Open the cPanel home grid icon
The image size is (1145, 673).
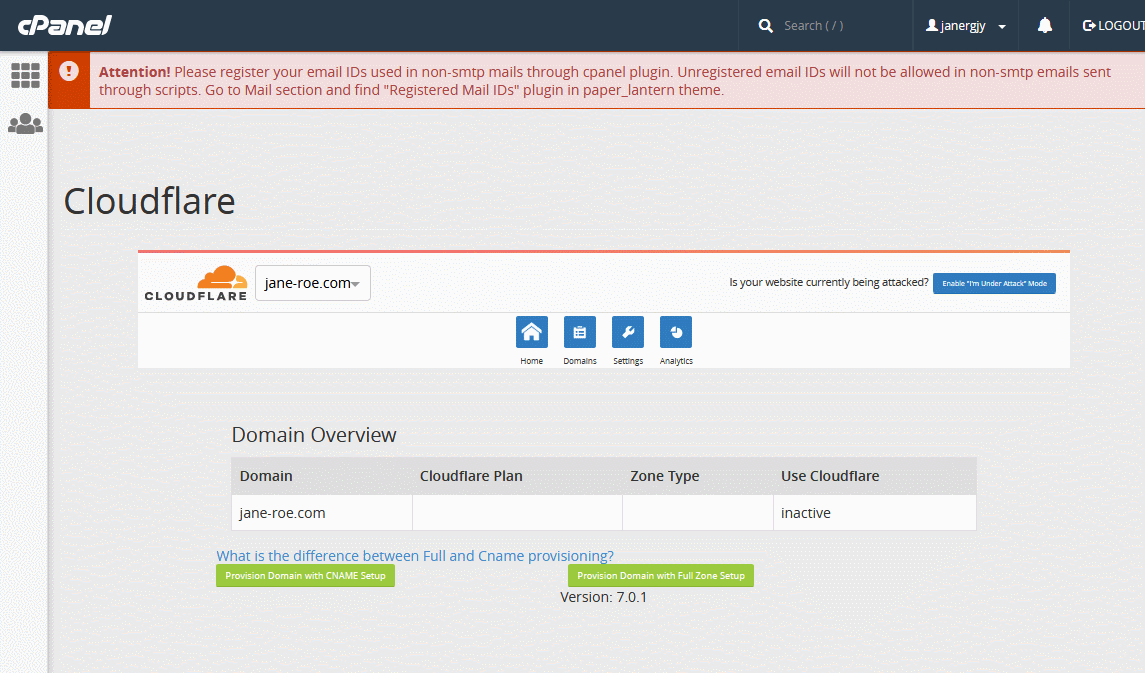coord(26,75)
